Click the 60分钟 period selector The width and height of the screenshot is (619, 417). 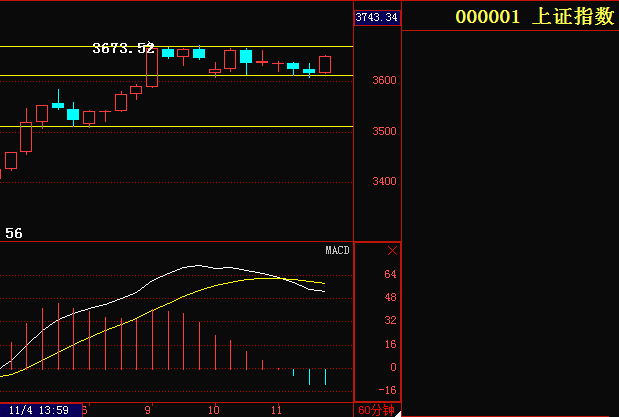[376, 410]
